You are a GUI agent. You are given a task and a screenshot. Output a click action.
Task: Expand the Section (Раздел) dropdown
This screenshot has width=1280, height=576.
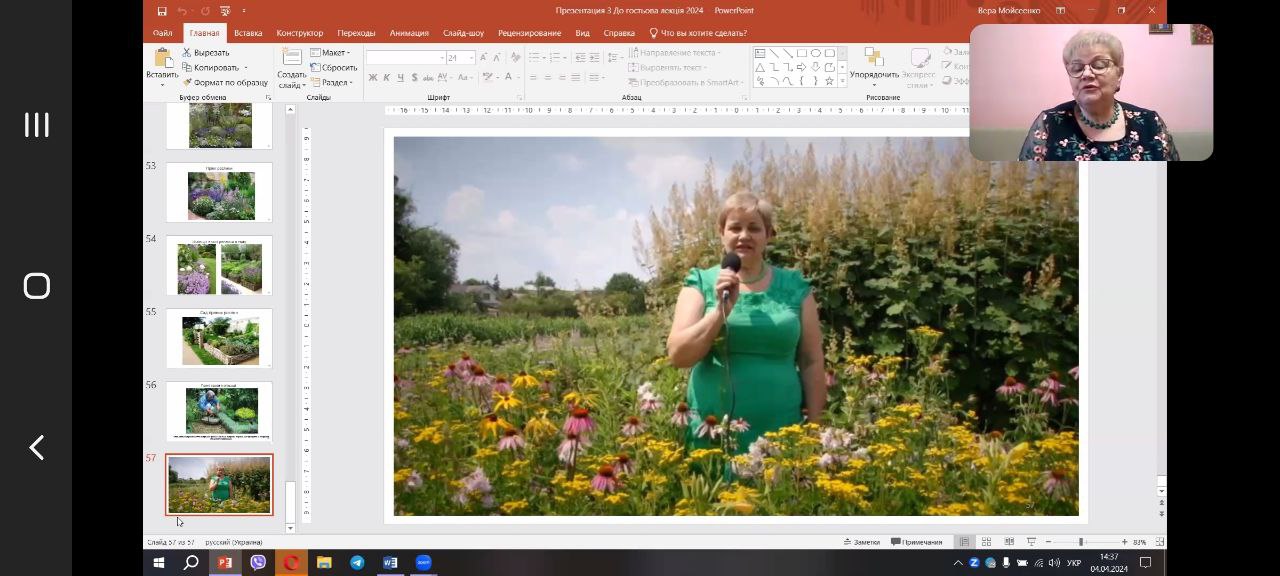coord(333,83)
